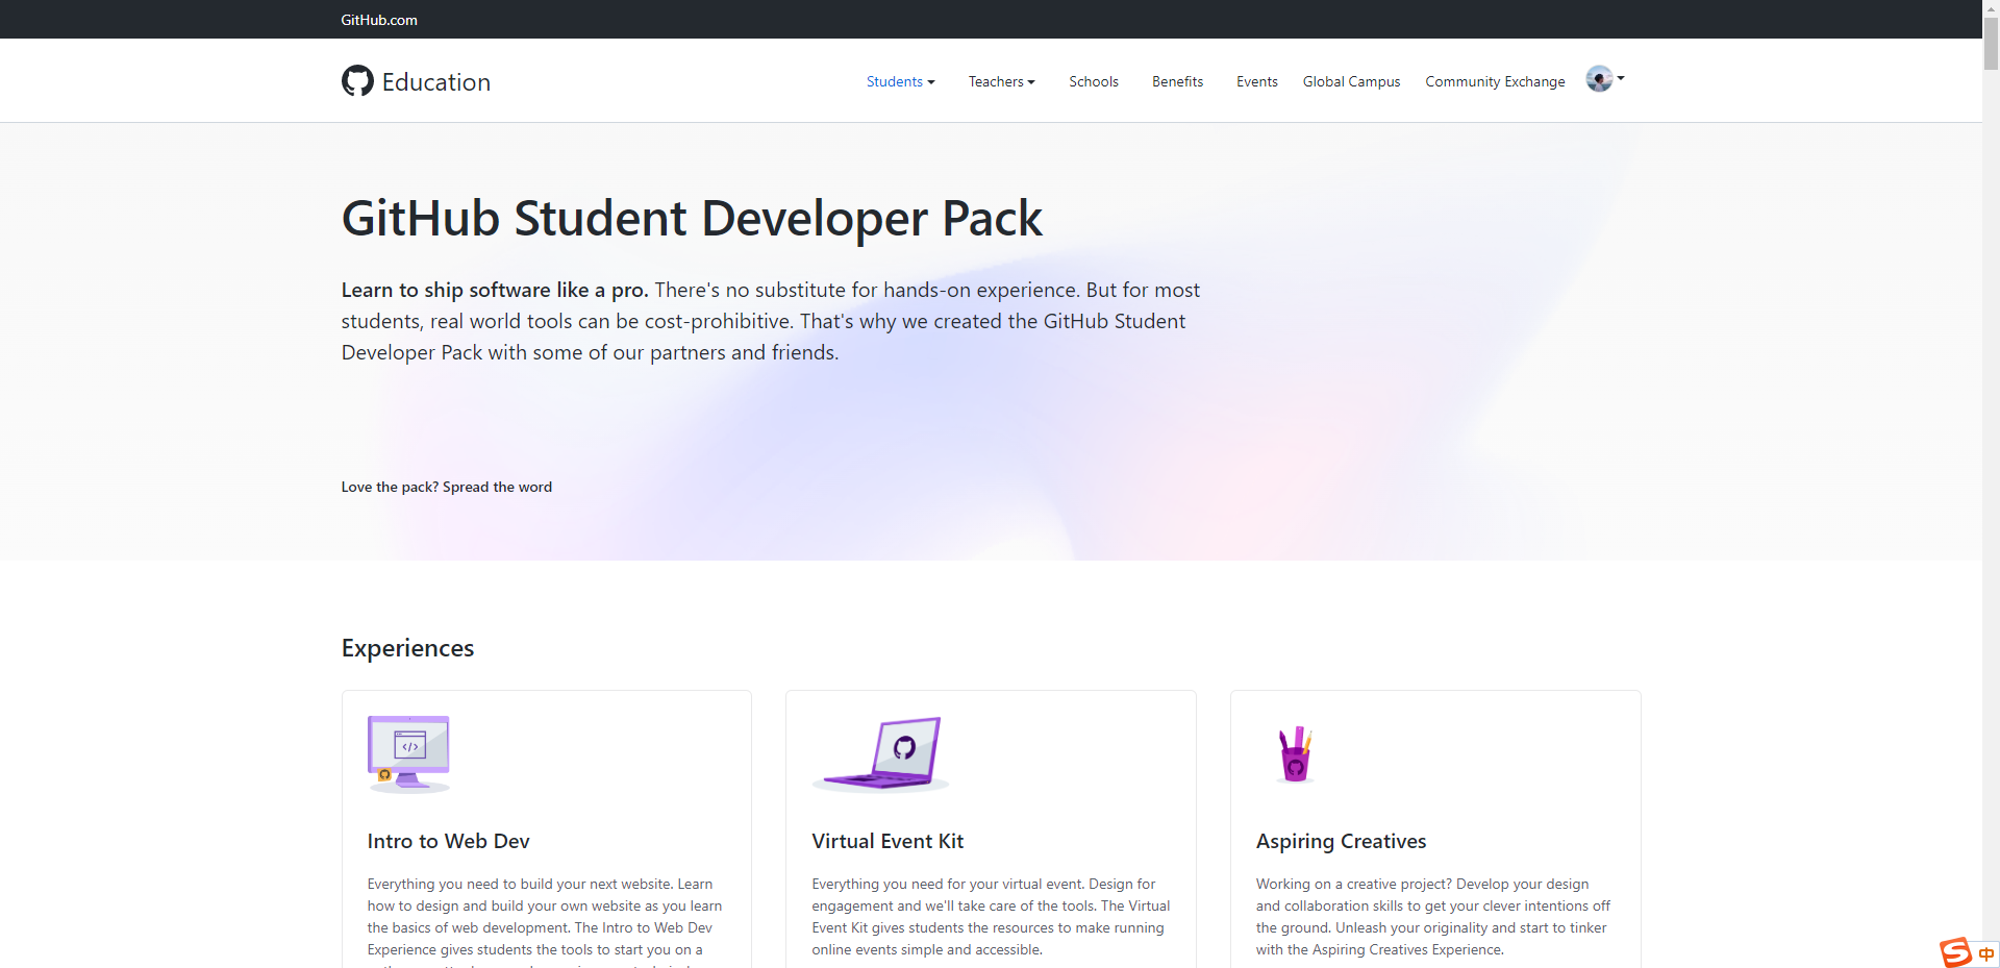
Task: Click the Virtual Event Kit laptop icon
Action: 881,753
